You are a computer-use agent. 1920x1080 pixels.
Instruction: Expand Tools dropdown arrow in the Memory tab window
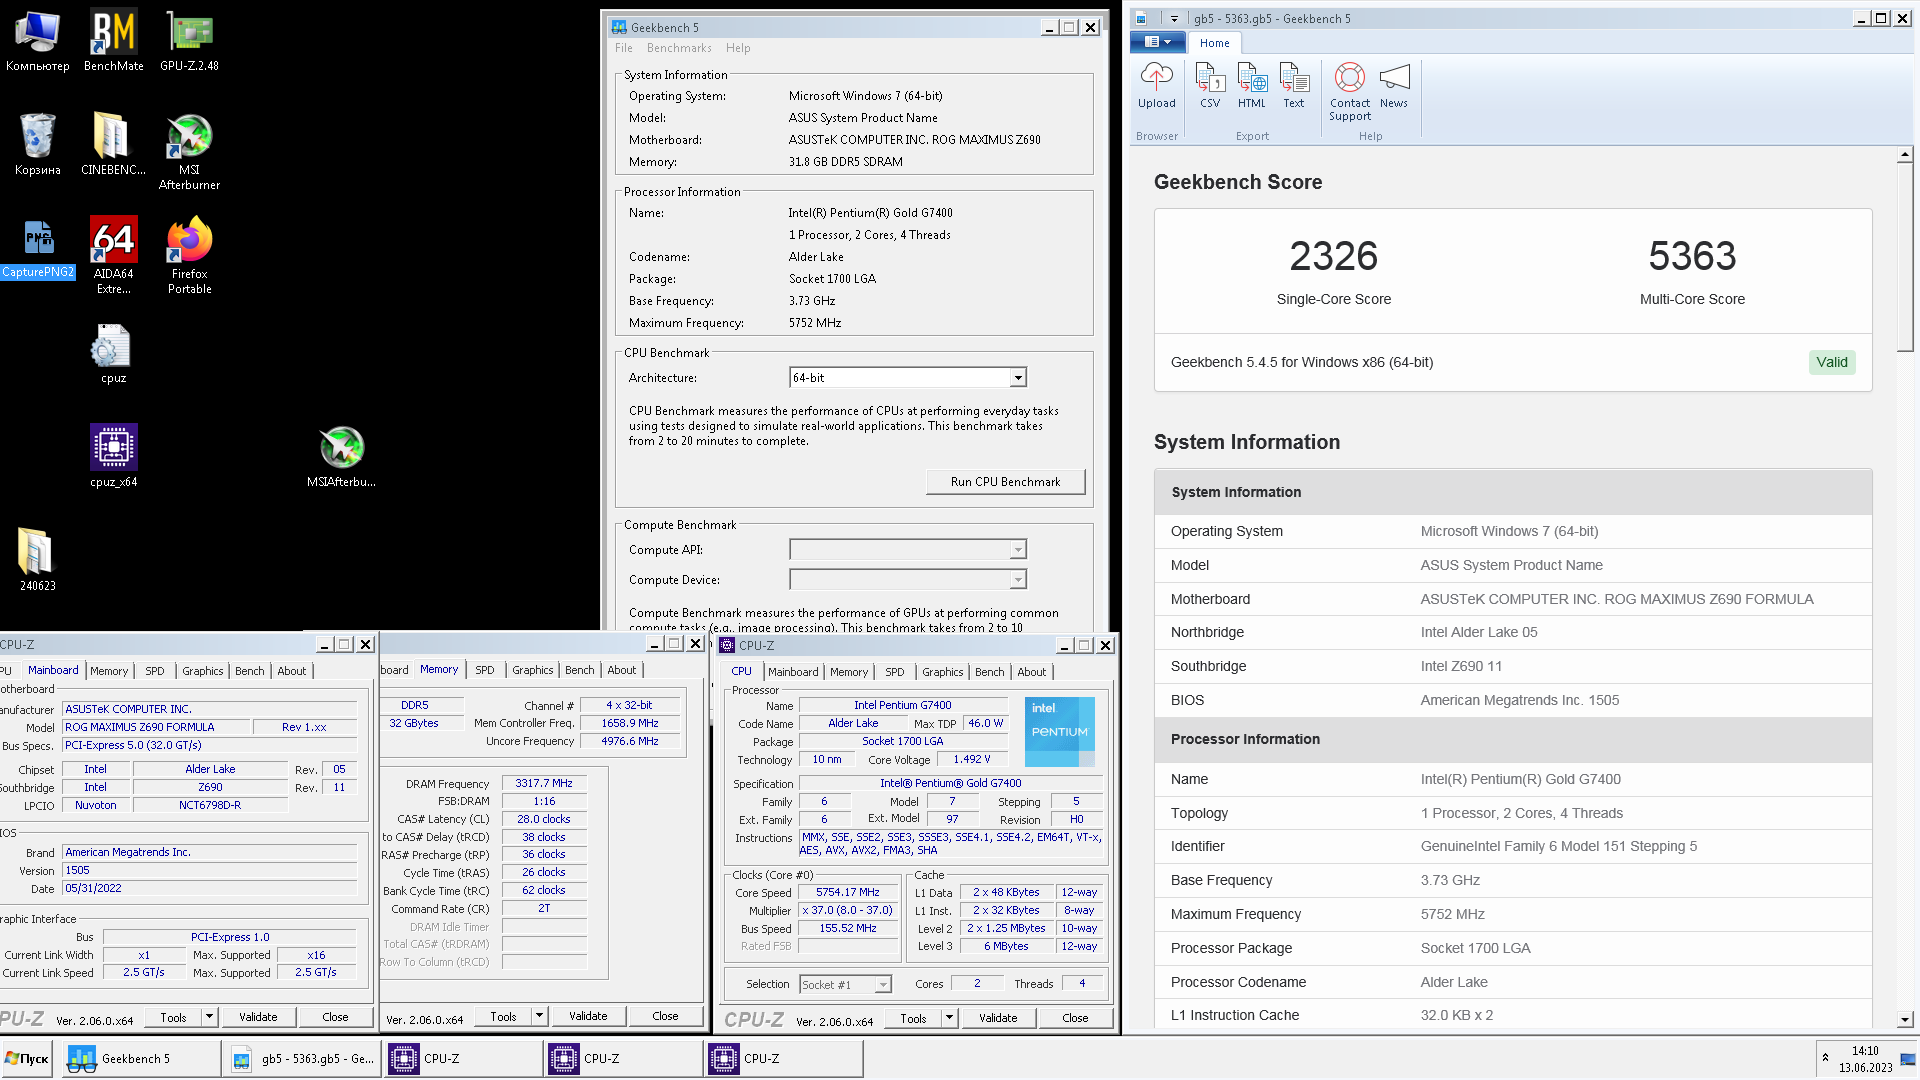[x=539, y=1016]
